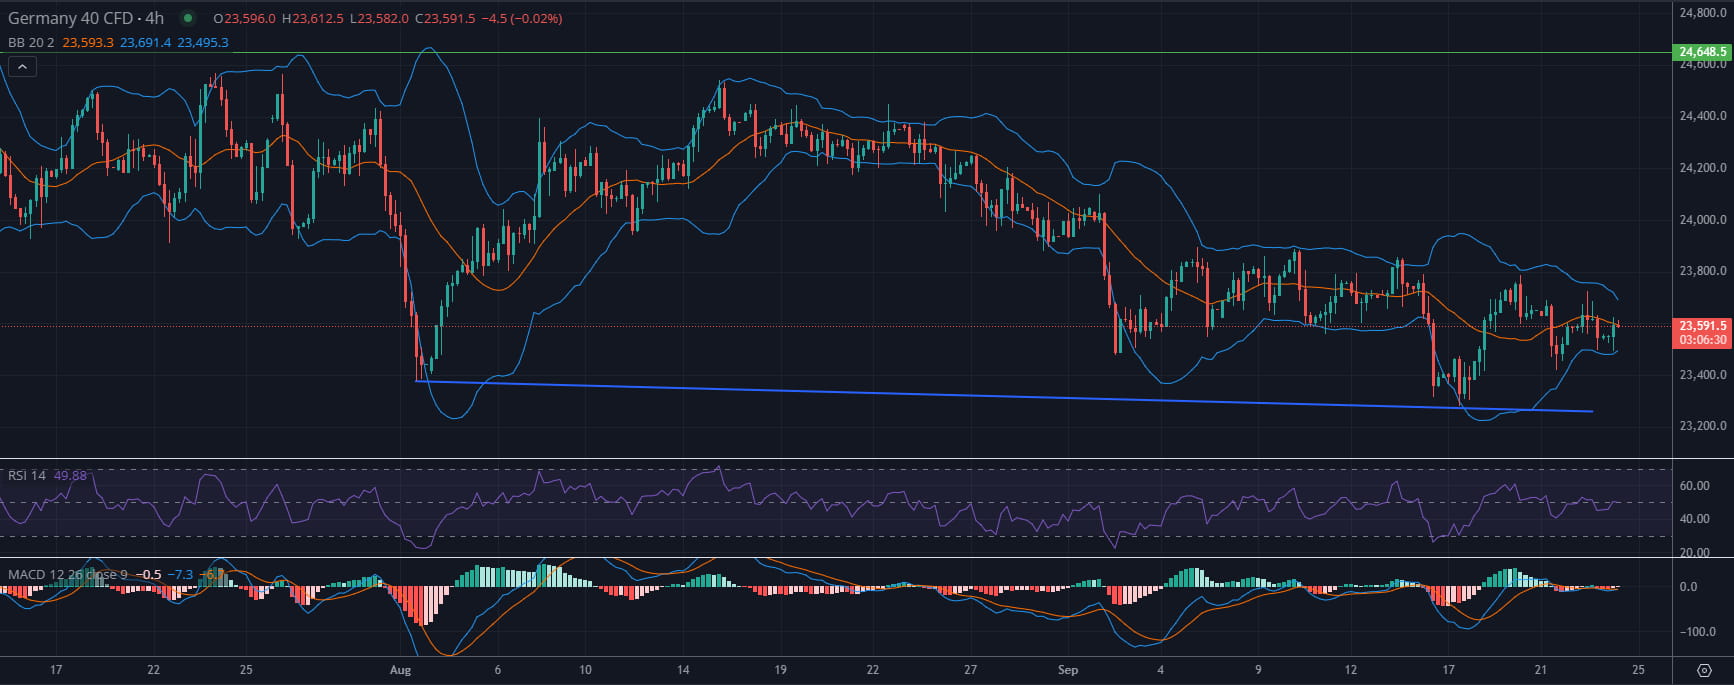Viewport: 1734px width, 685px height.
Task: Select the blue support trendline
Action: 1000,396
